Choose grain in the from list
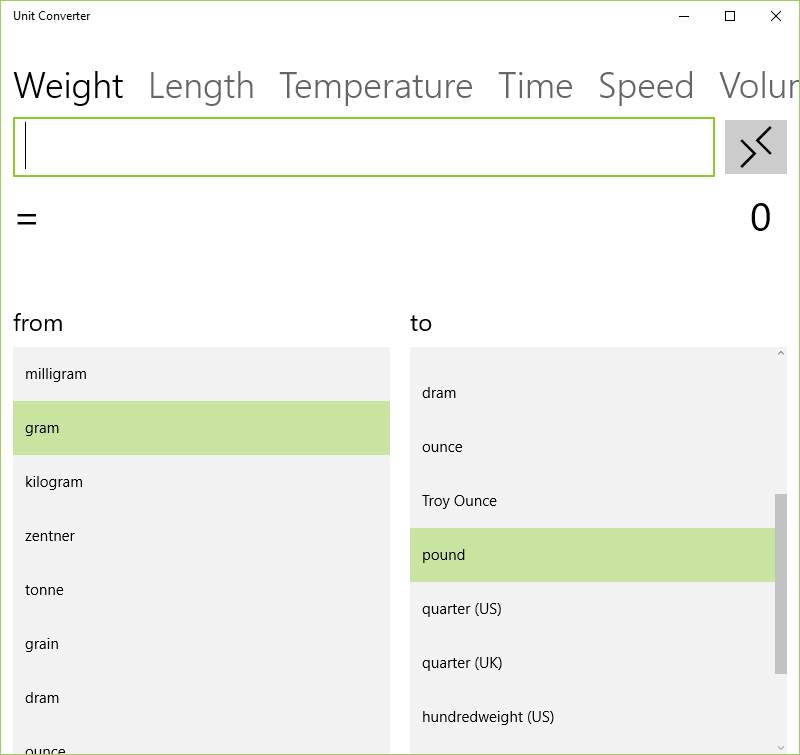Image resolution: width=800 pixels, height=755 pixels. (x=201, y=644)
